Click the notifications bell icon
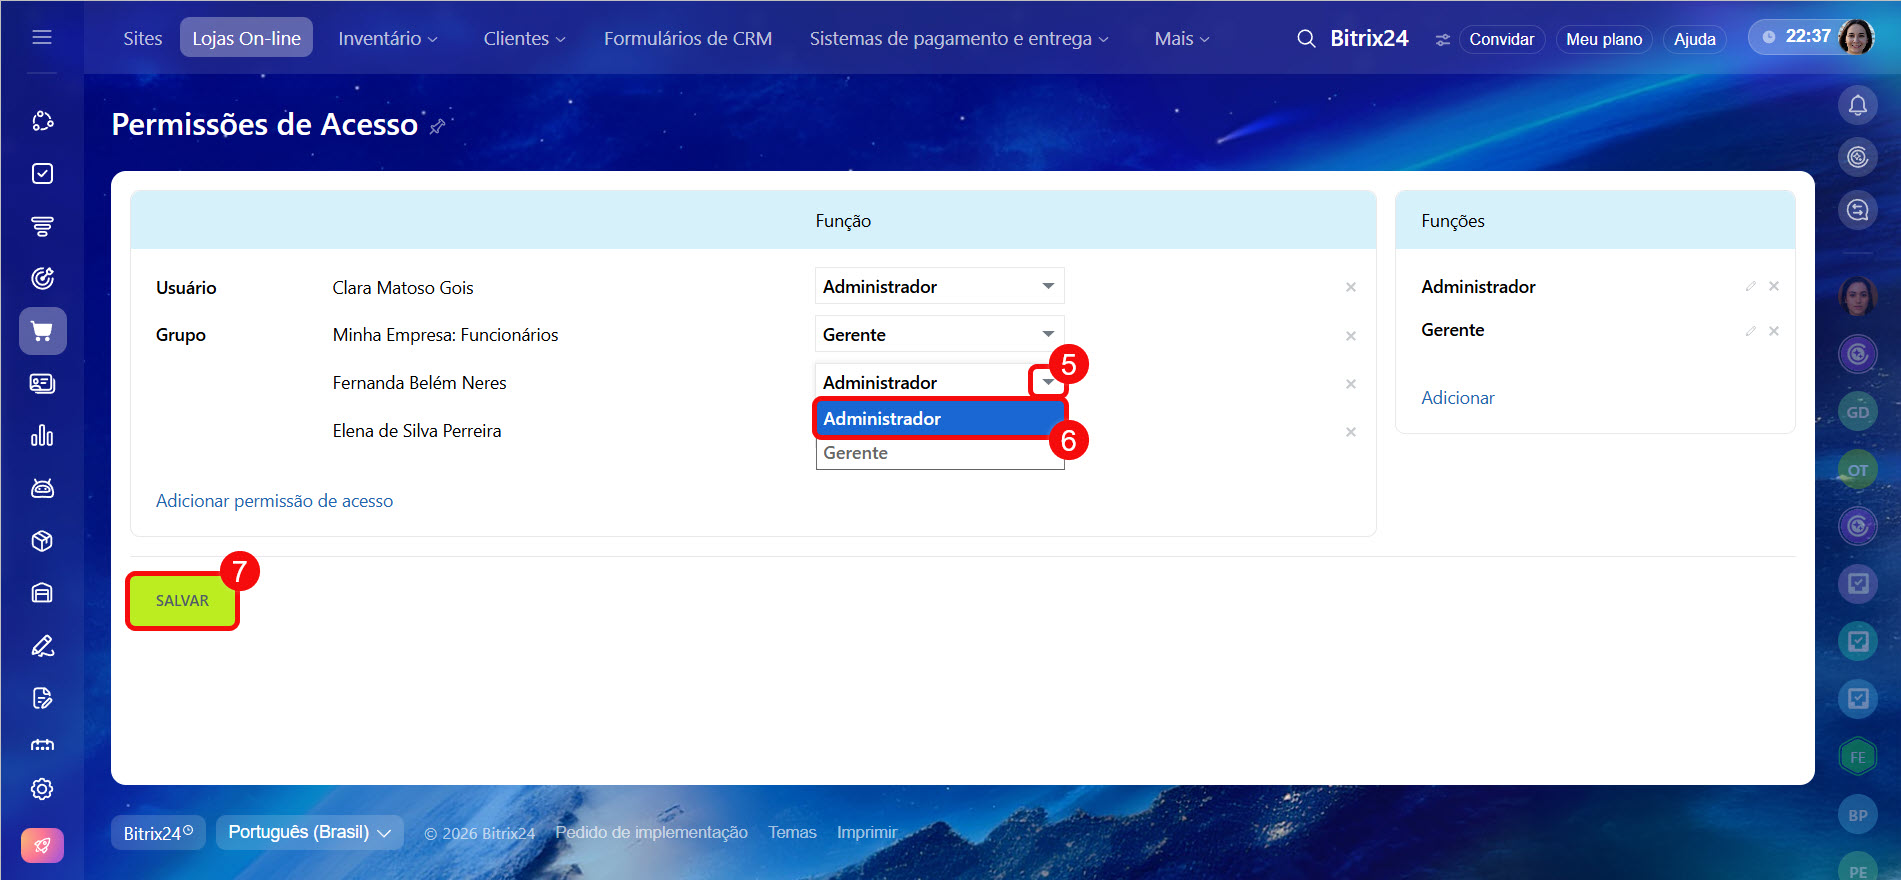 pyautogui.click(x=1857, y=105)
